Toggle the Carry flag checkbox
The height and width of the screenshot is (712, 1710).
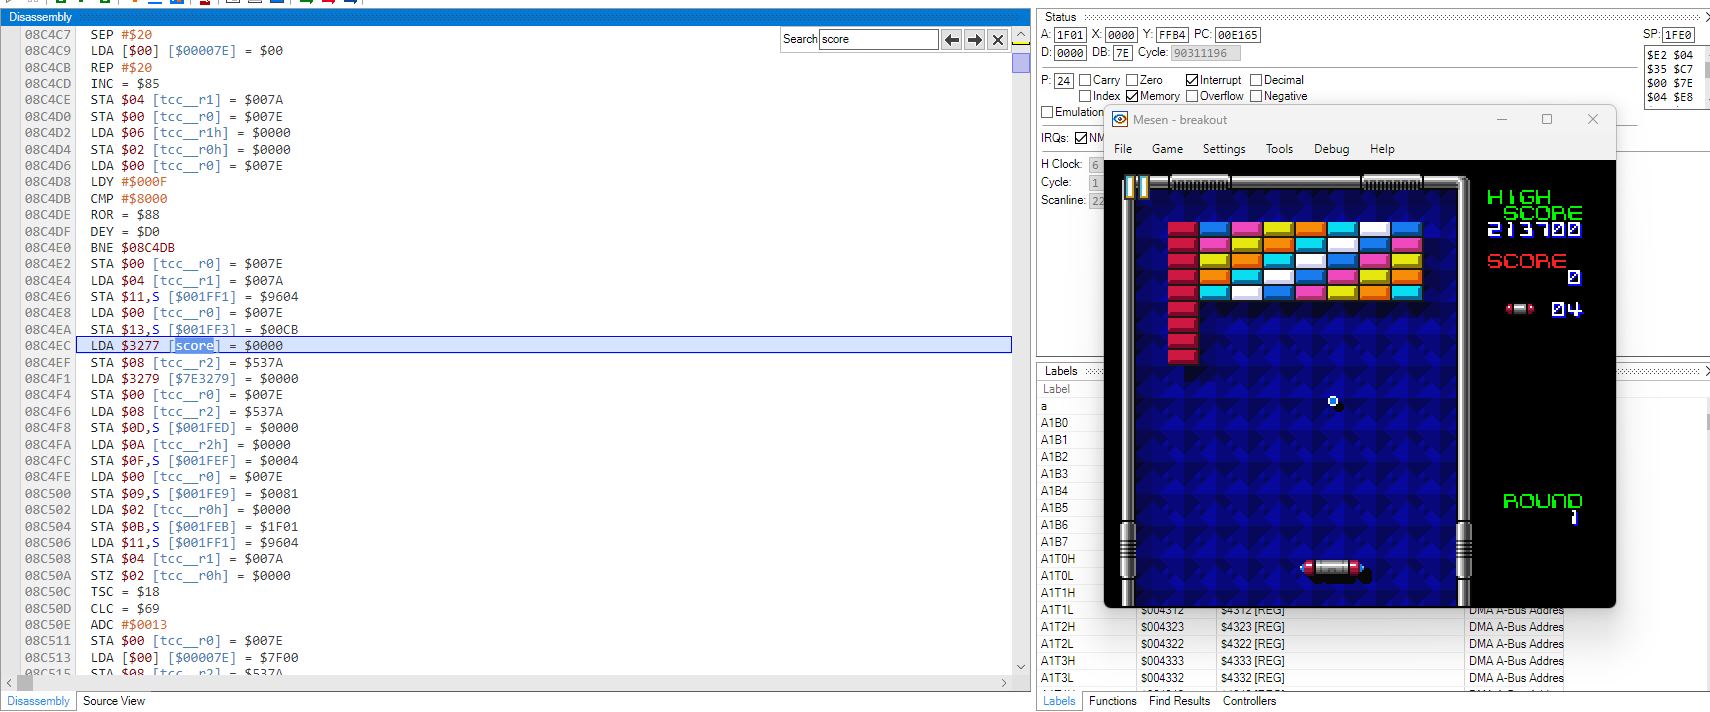point(1085,80)
